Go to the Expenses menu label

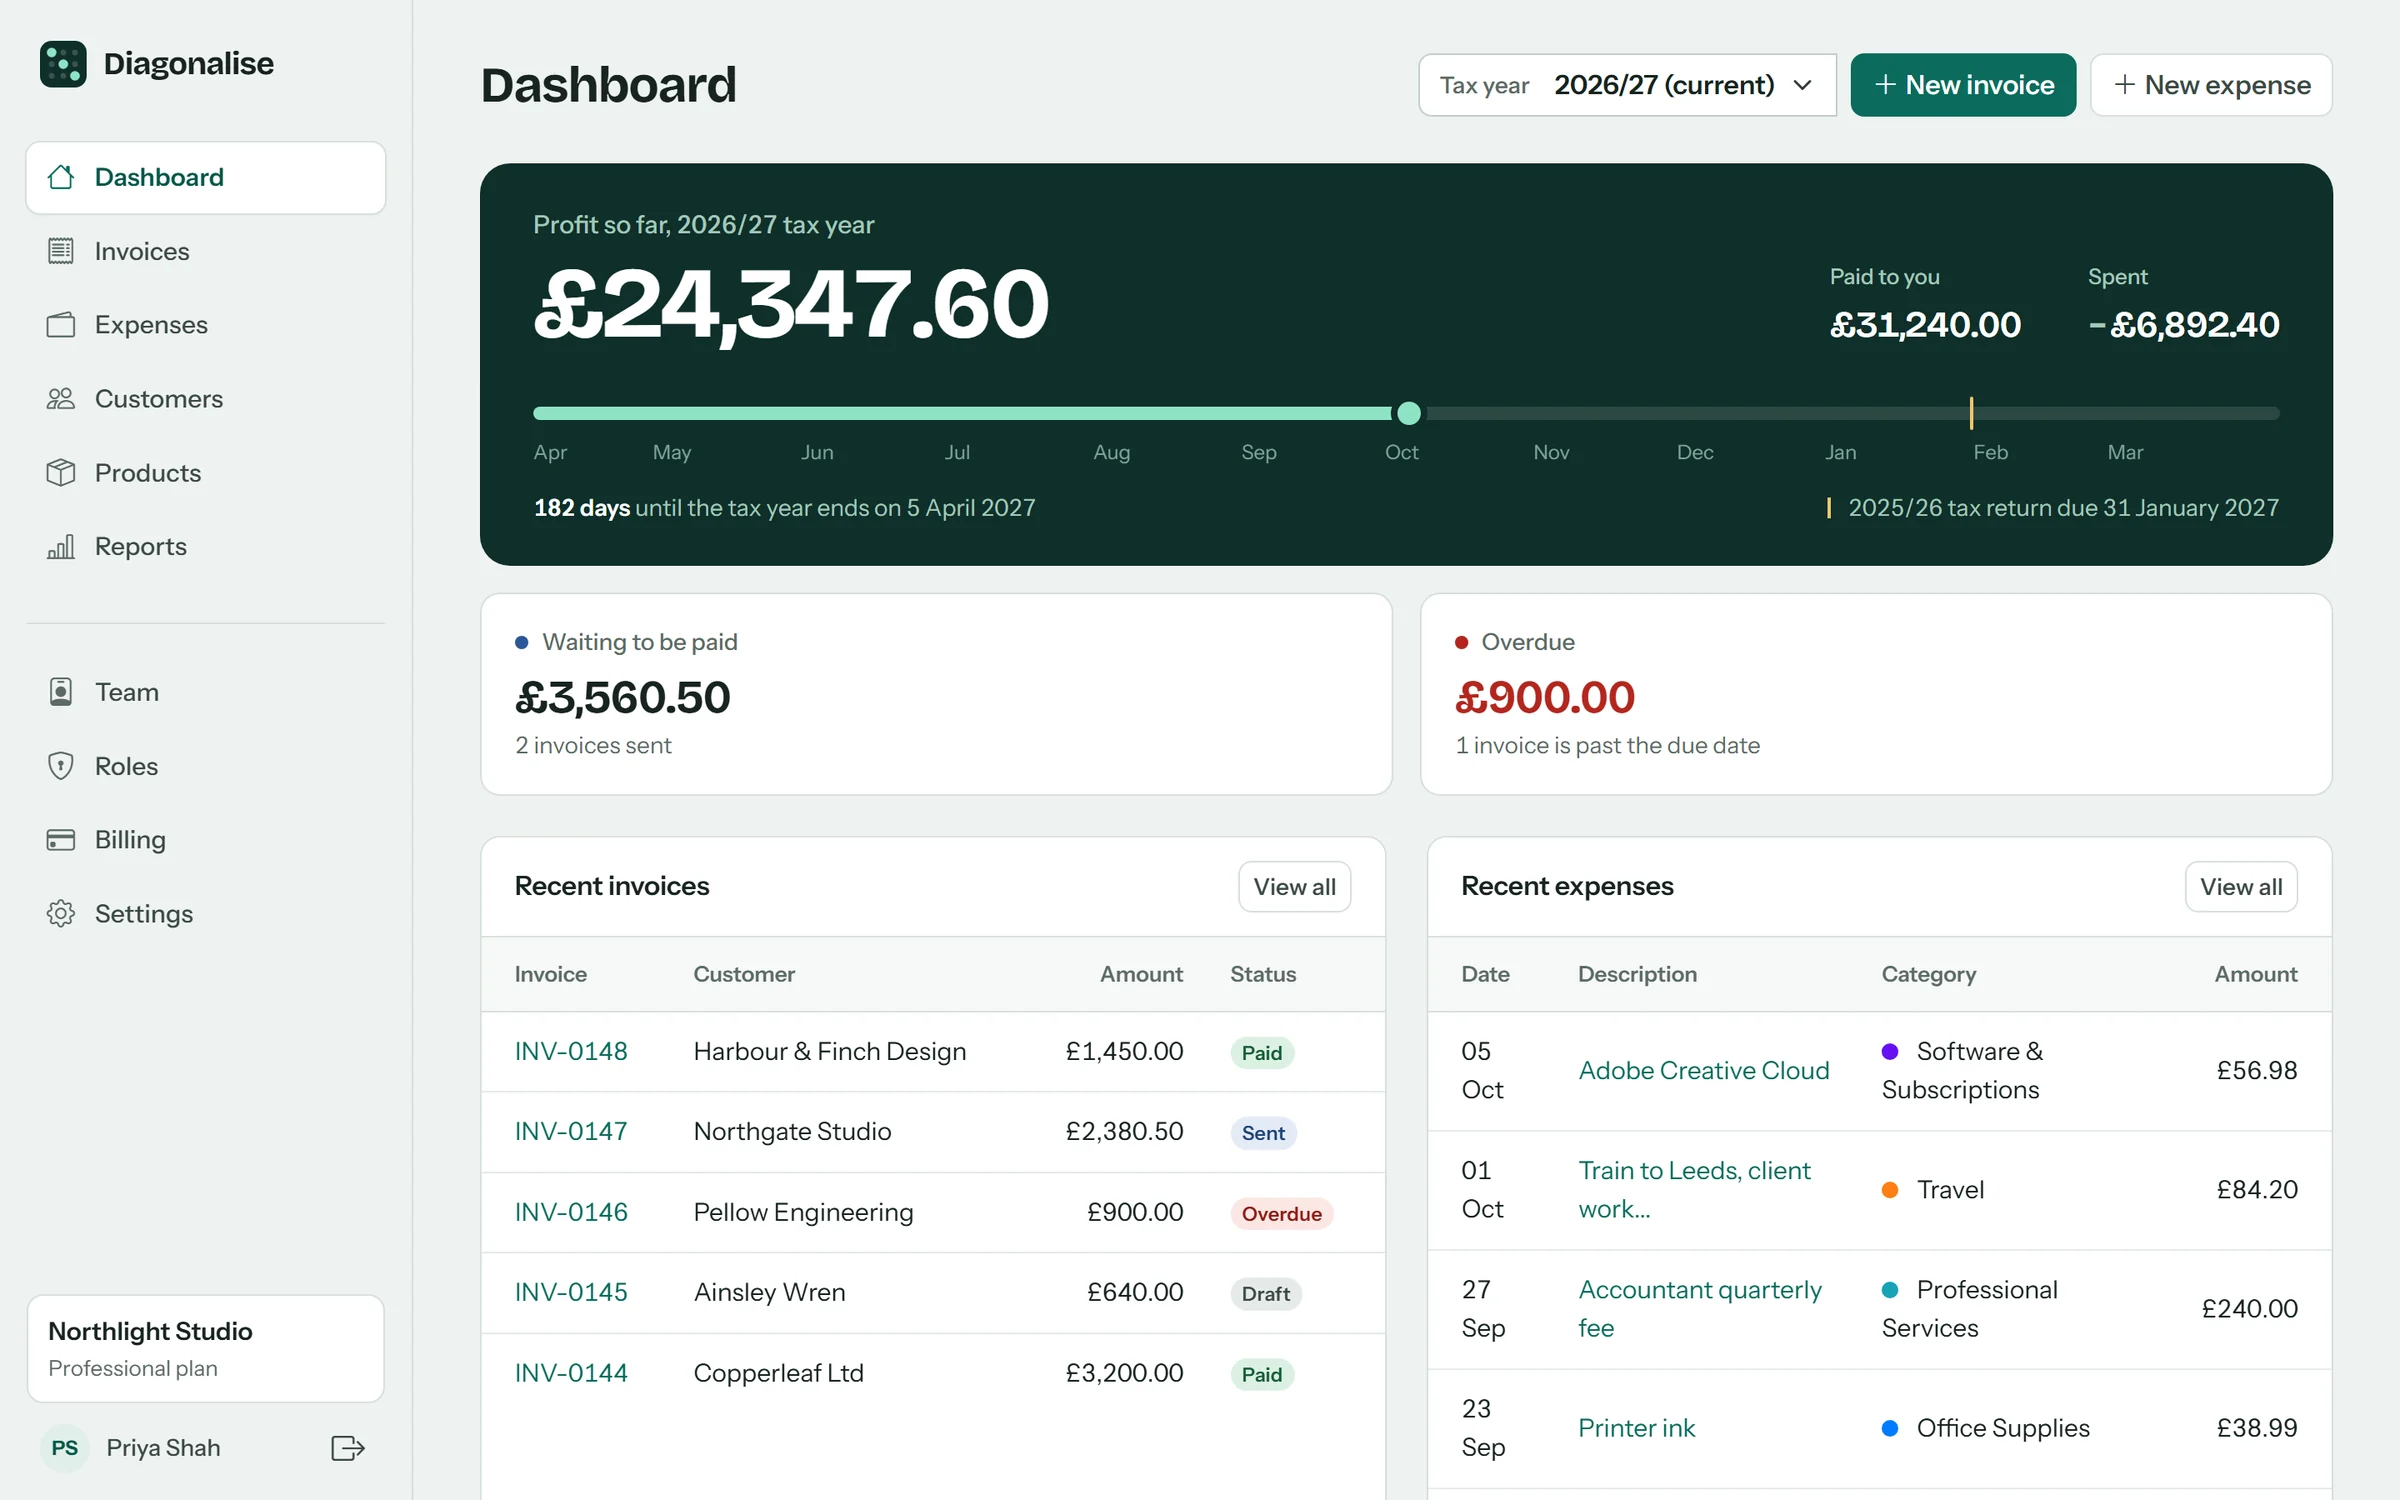tap(151, 325)
